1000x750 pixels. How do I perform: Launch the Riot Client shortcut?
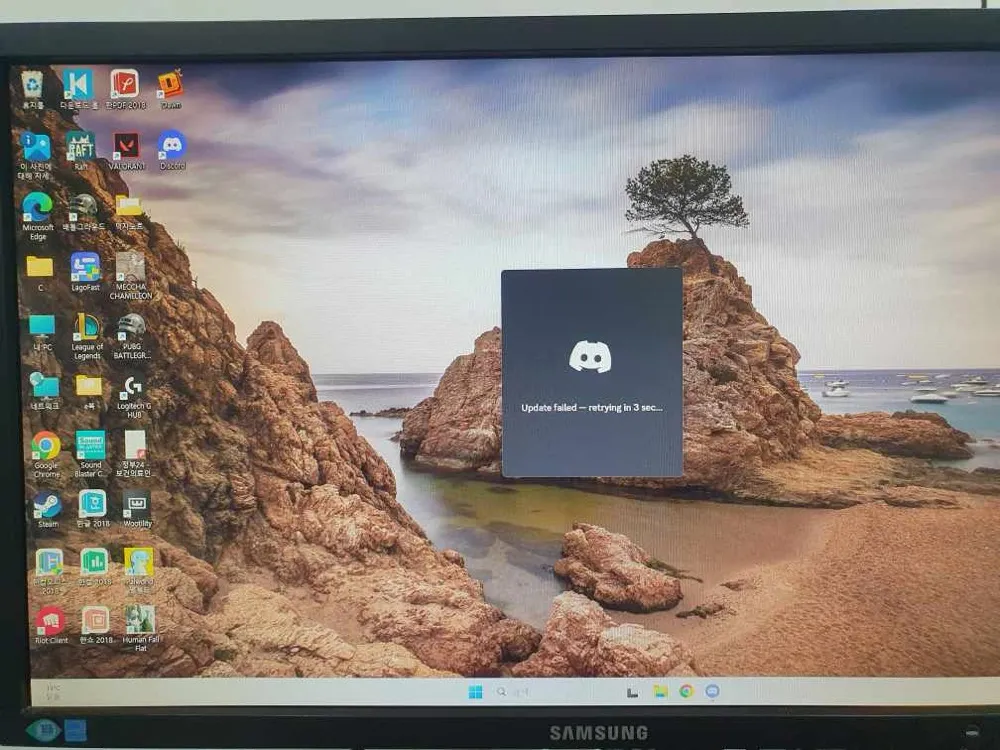(x=51, y=625)
